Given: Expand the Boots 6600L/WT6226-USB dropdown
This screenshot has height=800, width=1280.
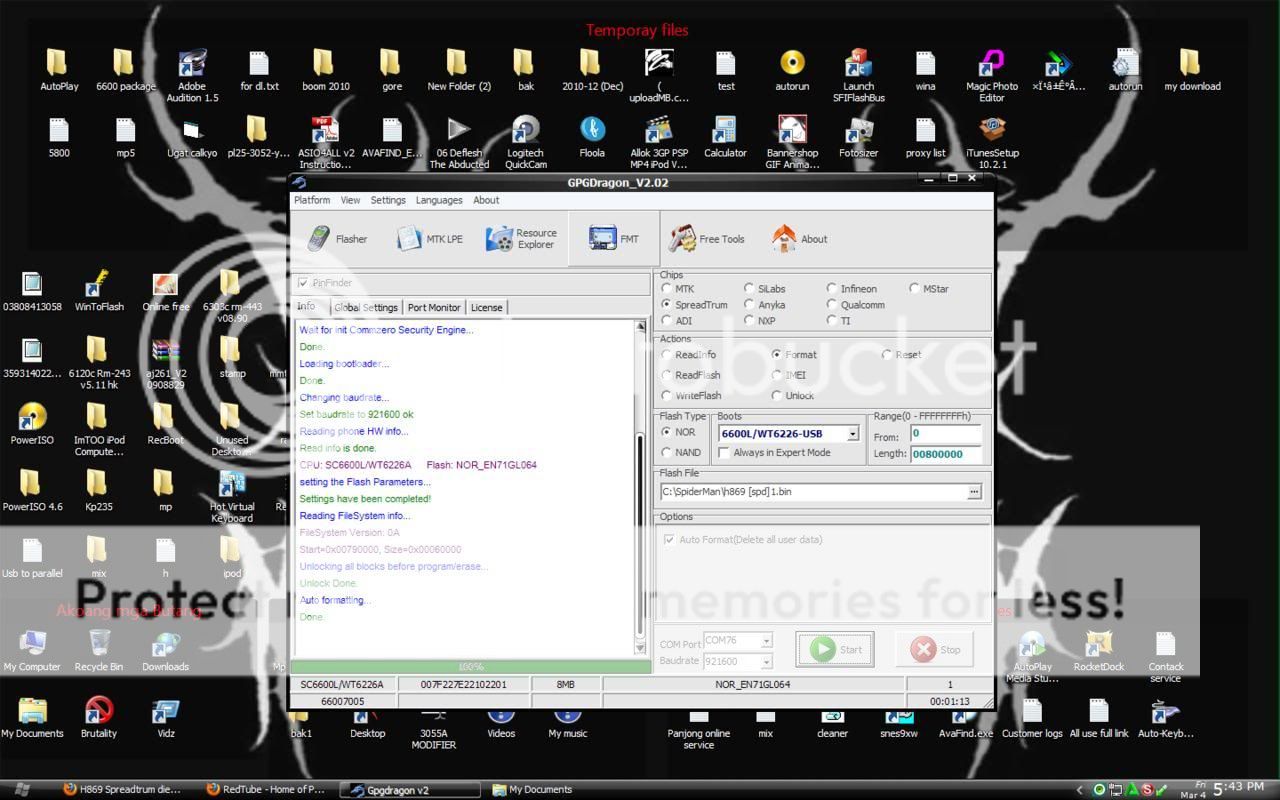Looking at the screenshot, I should (x=852, y=434).
